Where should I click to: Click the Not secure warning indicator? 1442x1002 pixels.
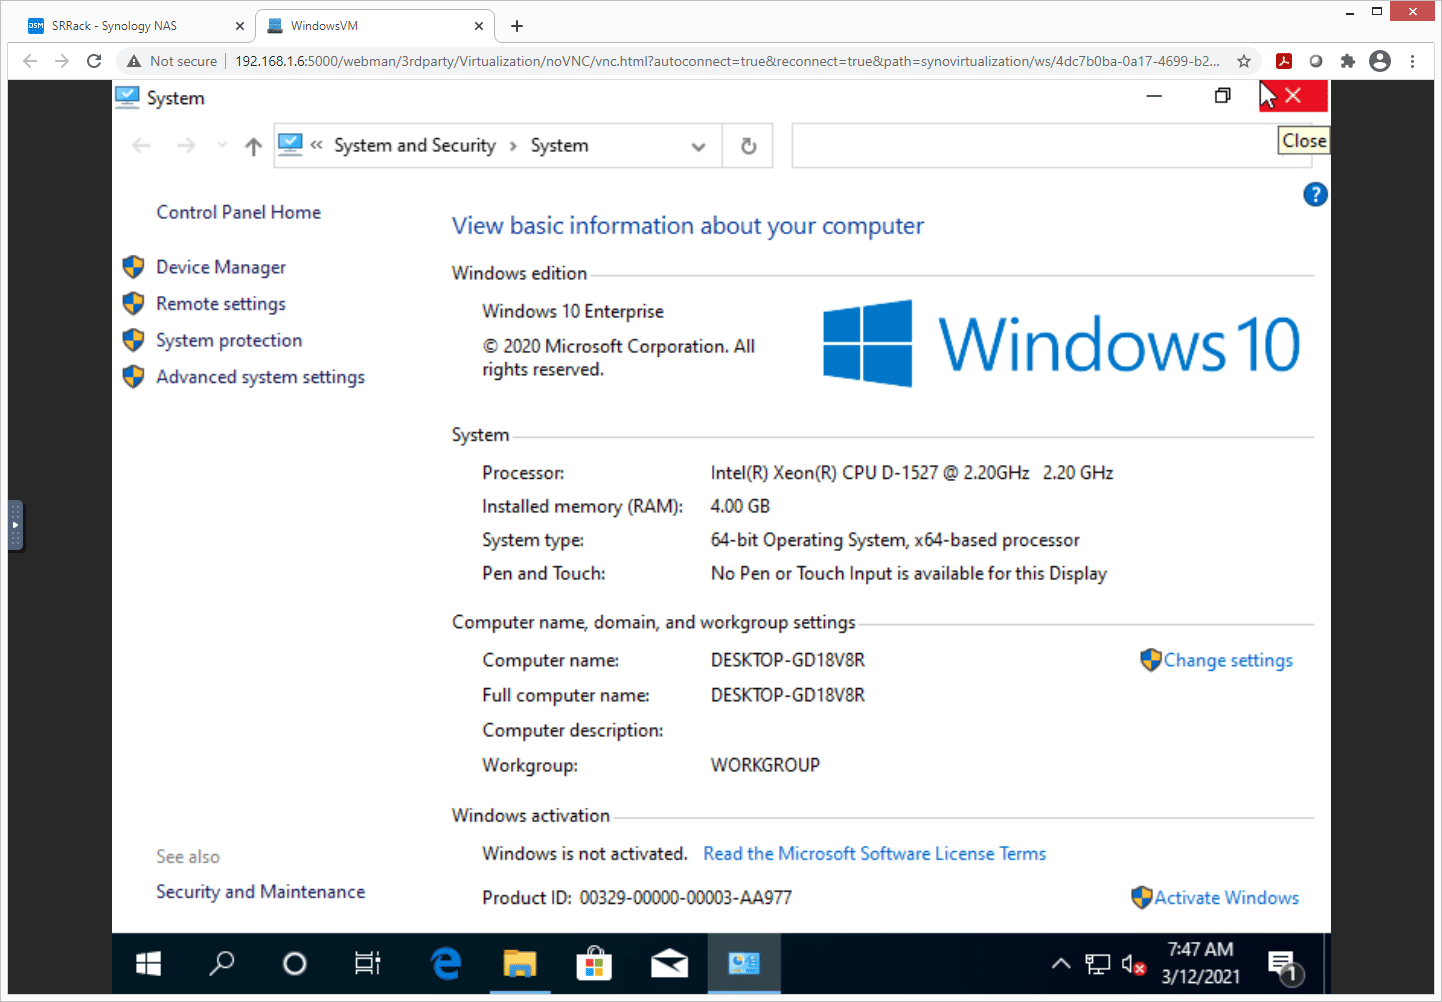point(171,61)
